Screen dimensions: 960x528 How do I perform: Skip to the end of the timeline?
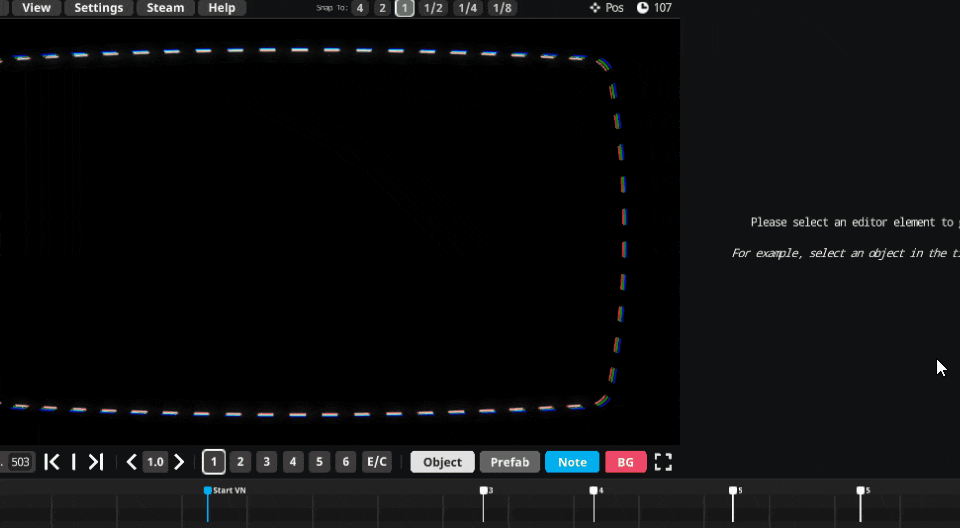(x=96, y=462)
